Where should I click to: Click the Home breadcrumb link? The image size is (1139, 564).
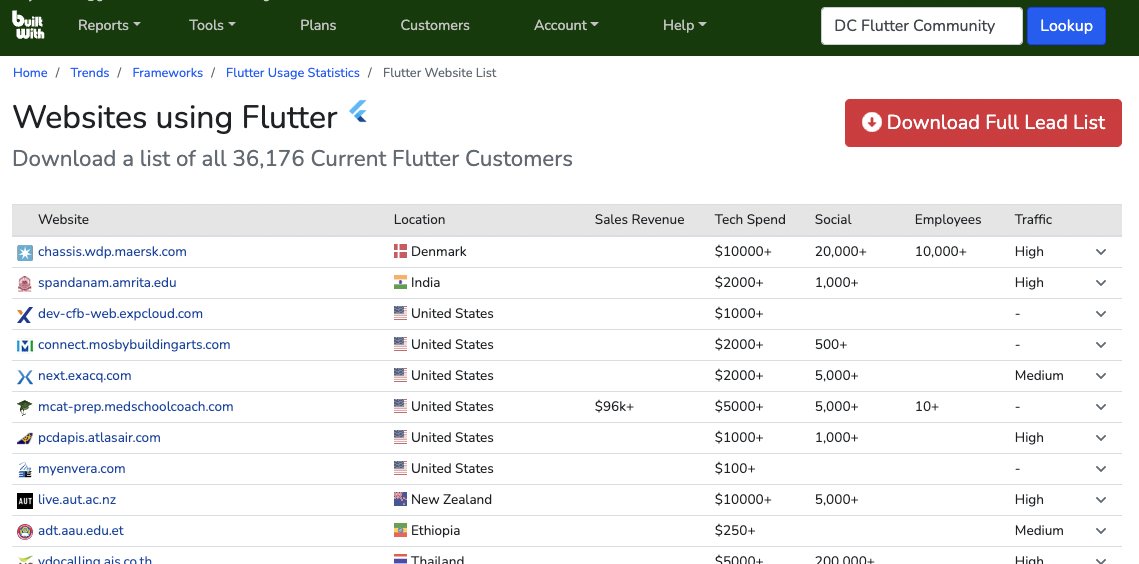(30, 73)
